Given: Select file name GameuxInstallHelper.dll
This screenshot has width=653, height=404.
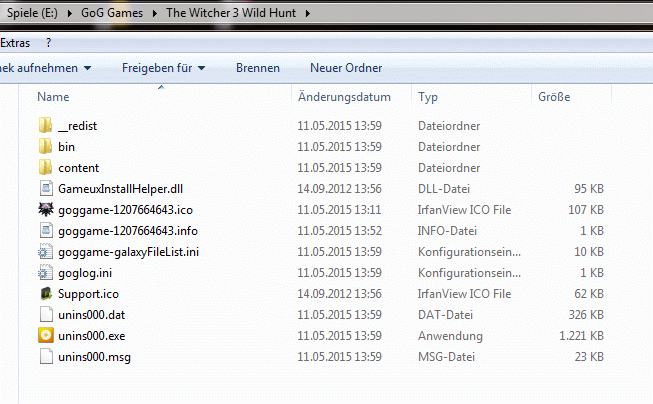Looking at the screenshot, I should point(120,189).
